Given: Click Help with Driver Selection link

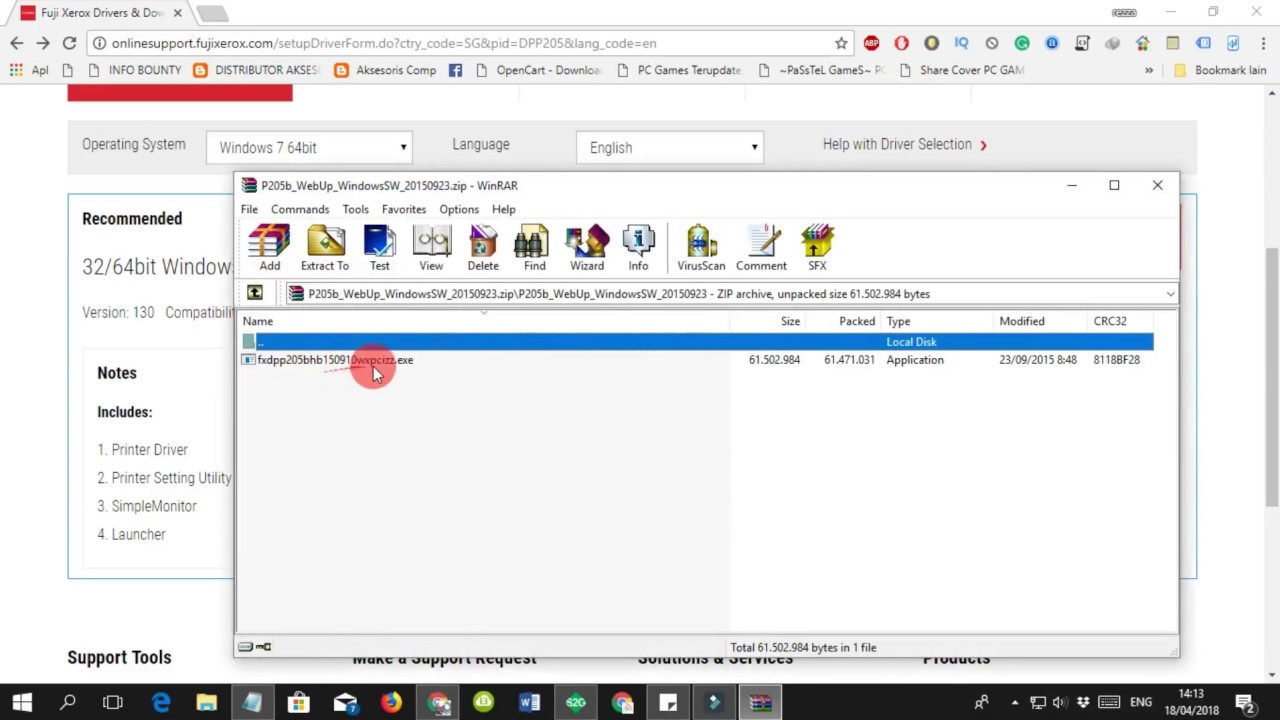Looking at the screenshot, I should (904, 144).
